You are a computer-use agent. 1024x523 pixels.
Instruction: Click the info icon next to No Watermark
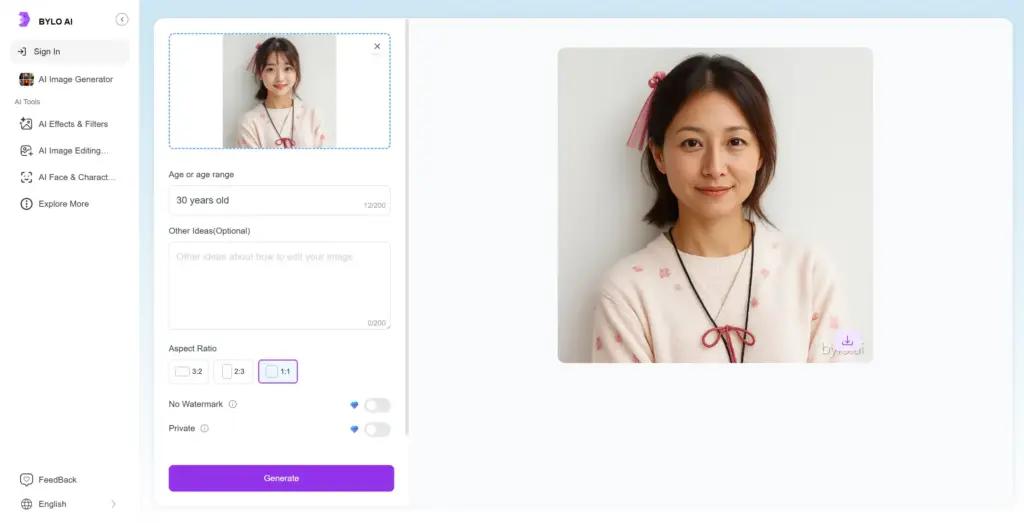pos(232,404)
